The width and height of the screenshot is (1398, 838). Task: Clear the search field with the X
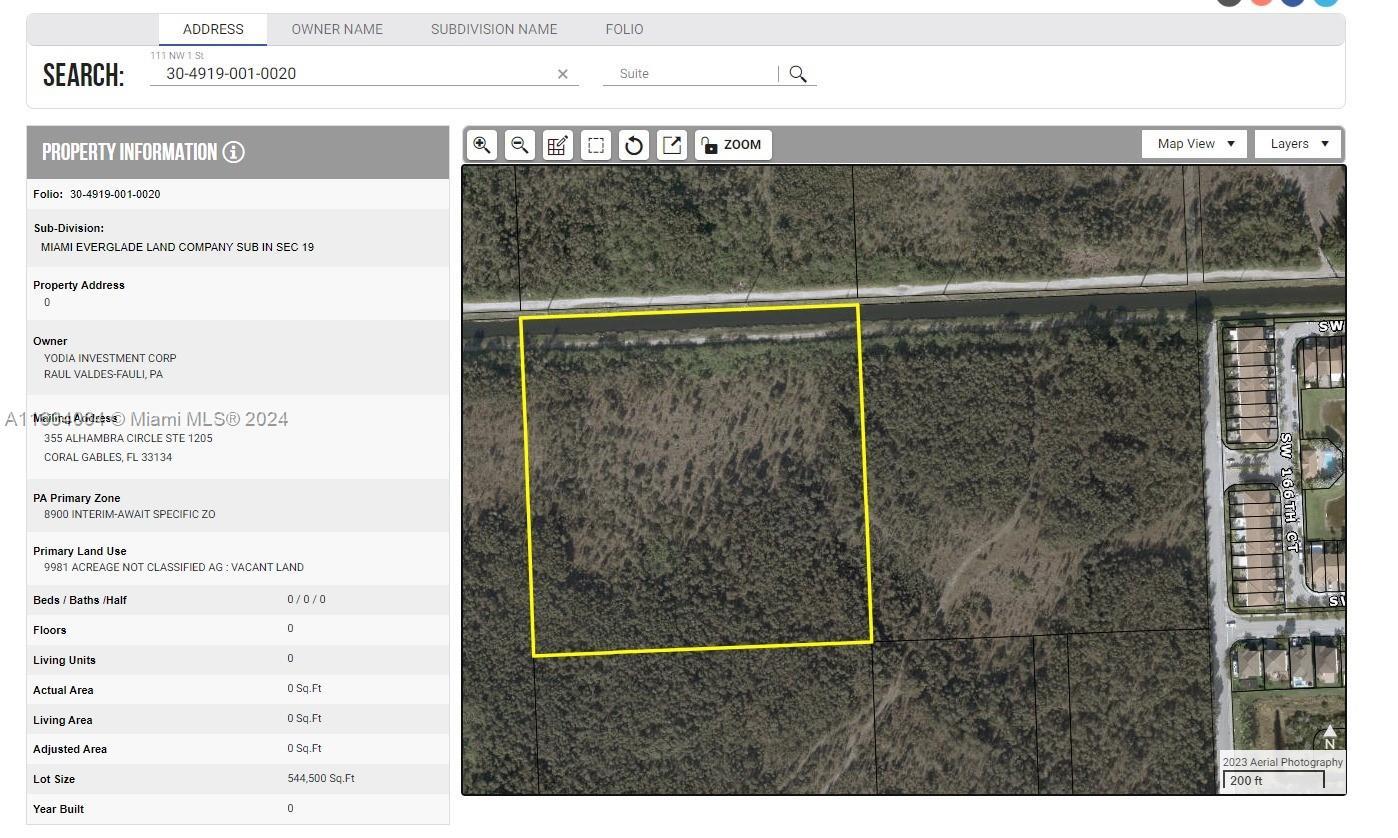tap(562, 74)
